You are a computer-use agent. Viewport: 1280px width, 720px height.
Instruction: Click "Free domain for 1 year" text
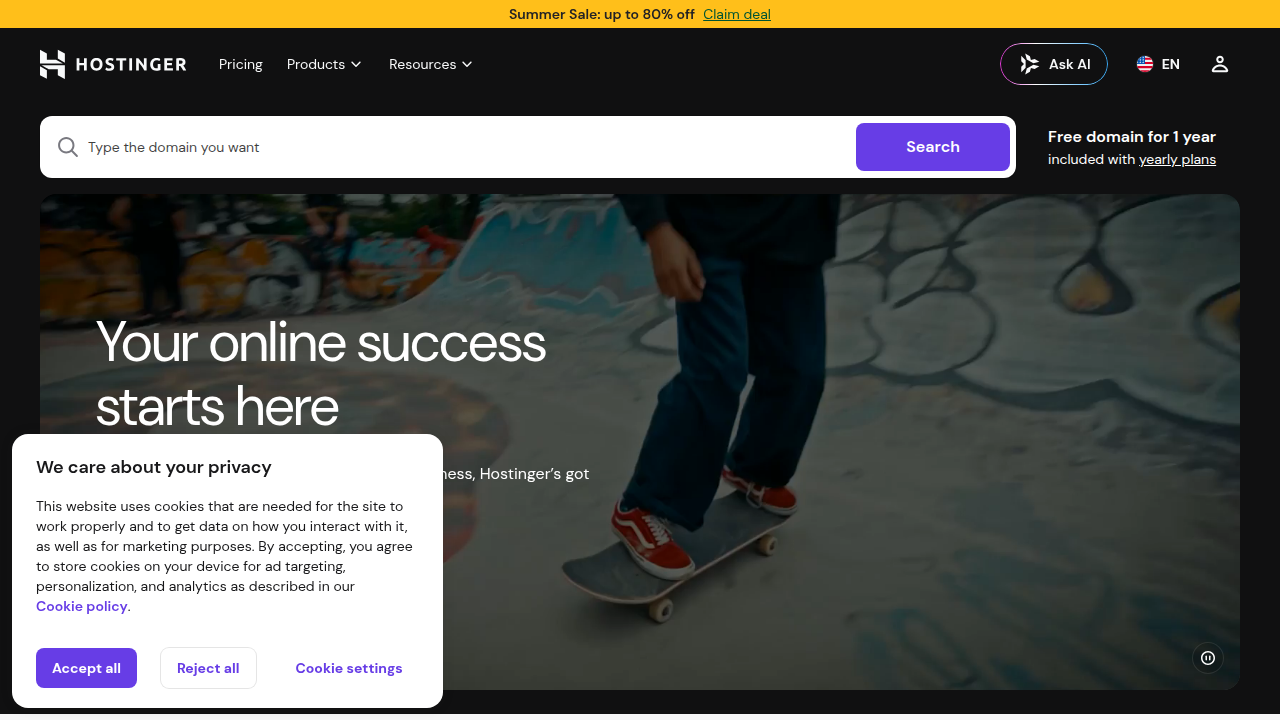[x=1132, y=137]
